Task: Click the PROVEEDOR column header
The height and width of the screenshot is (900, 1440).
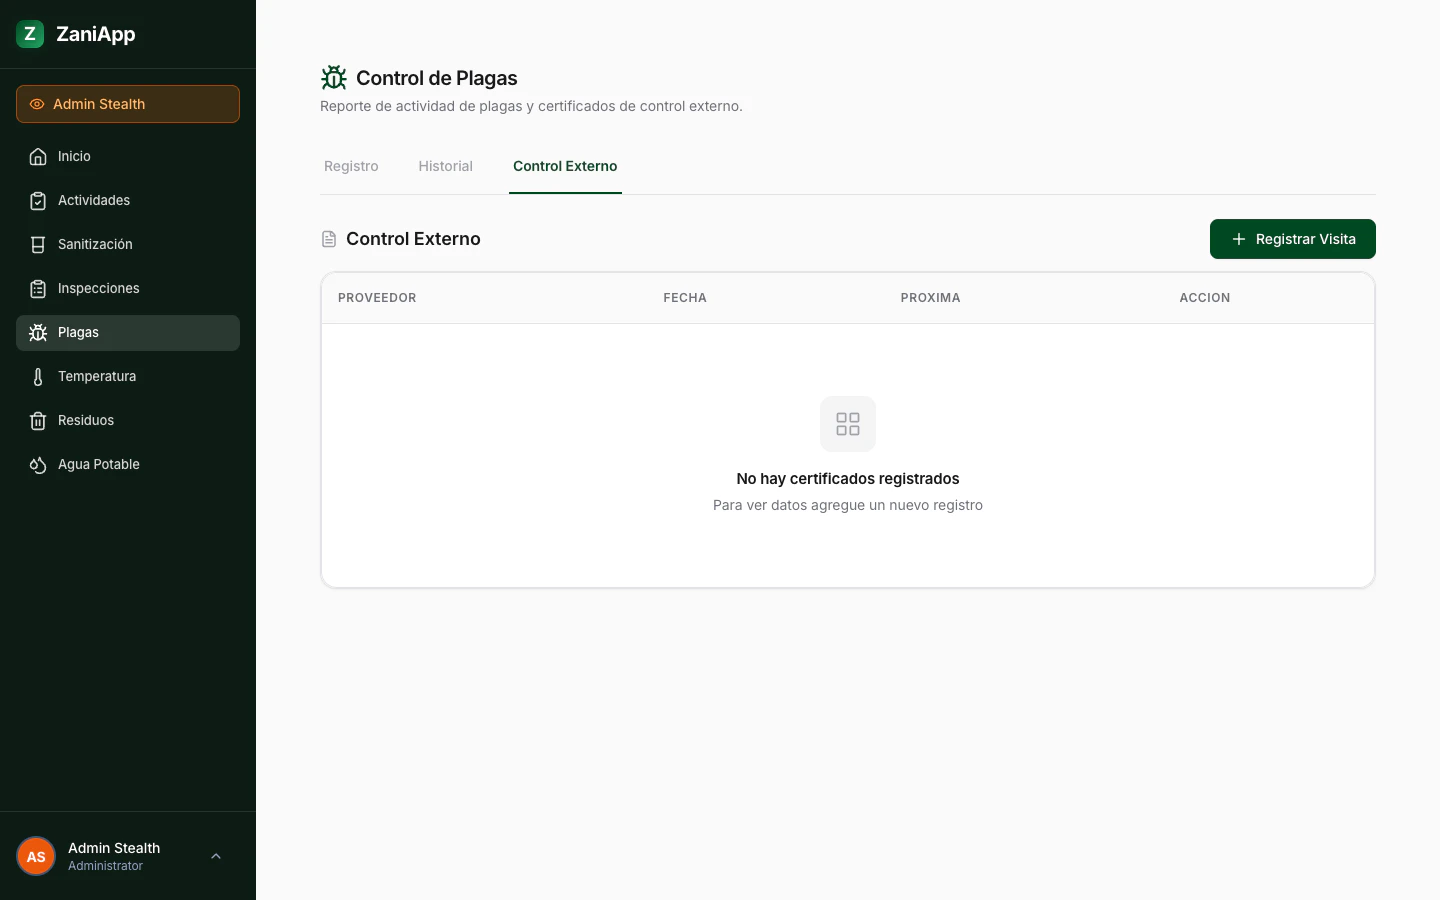Action: click(377, 297)
